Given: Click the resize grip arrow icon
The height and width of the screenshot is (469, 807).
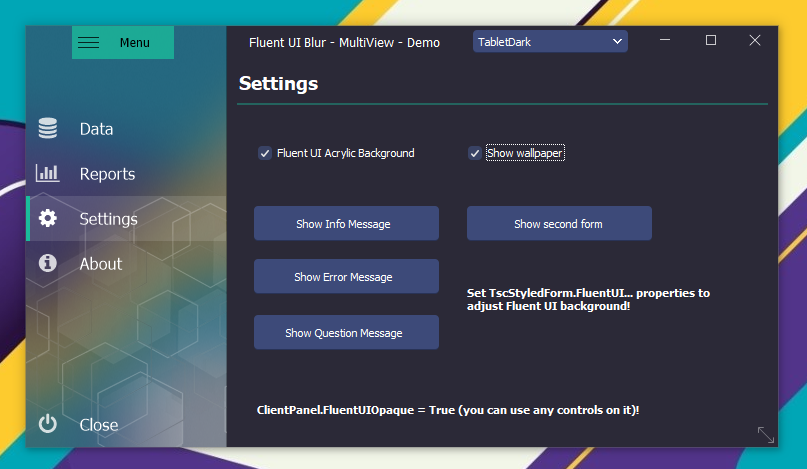Looking at the screenshot, I should click(766, 435).
